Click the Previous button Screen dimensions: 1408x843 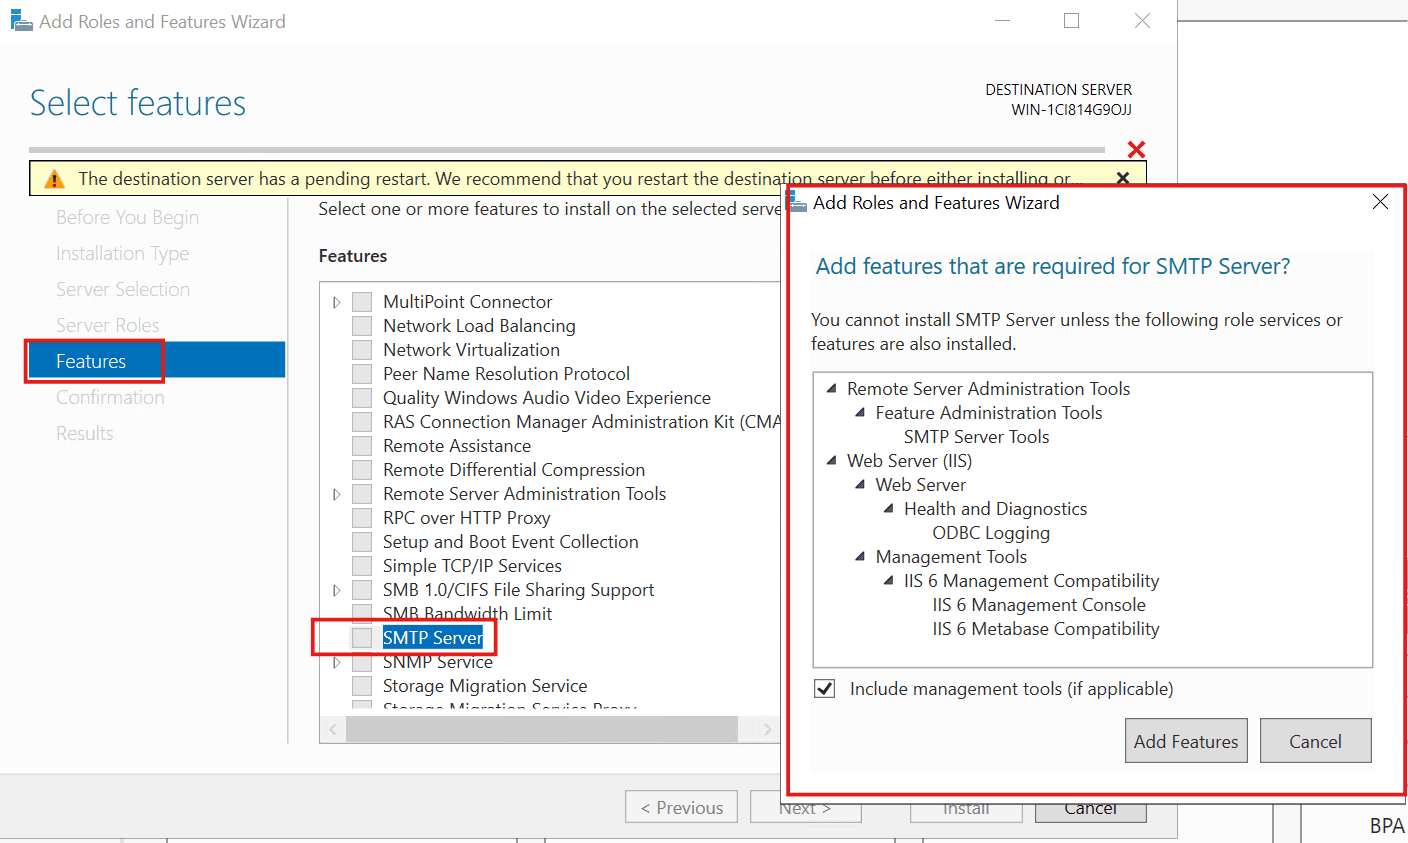pyautogui.click(x=681, y=806)
